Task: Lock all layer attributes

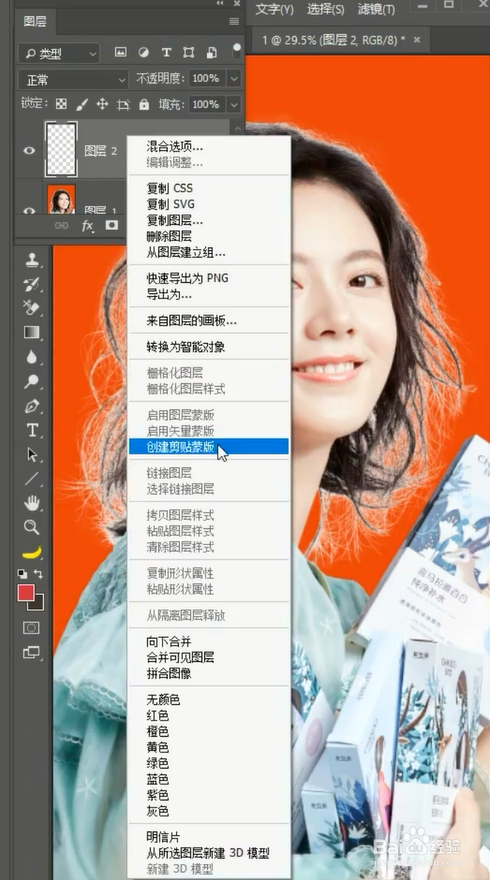Action: [144, 104]
